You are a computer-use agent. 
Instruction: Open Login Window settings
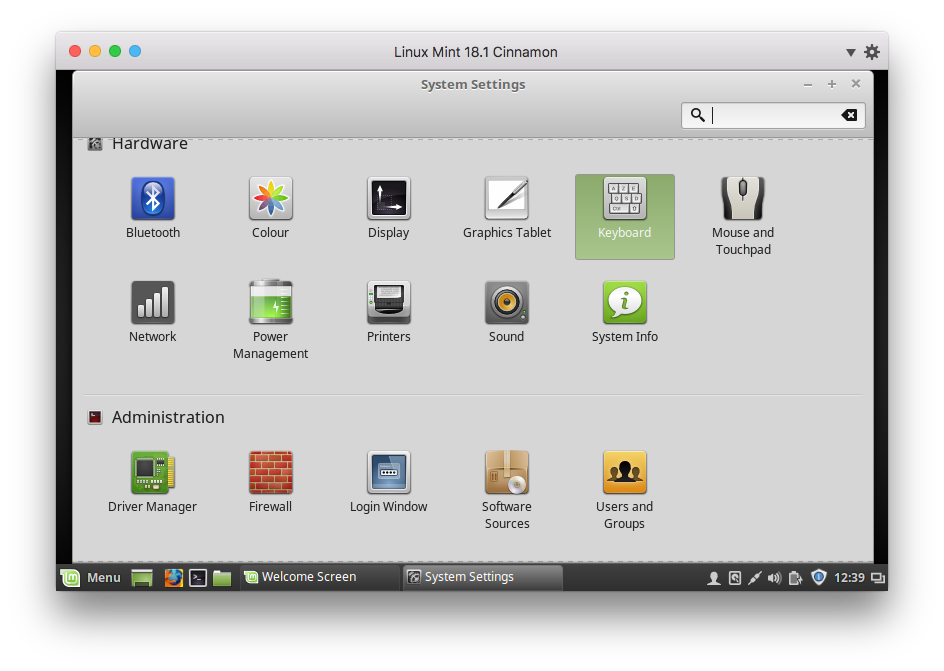click(x=388, y=481)
